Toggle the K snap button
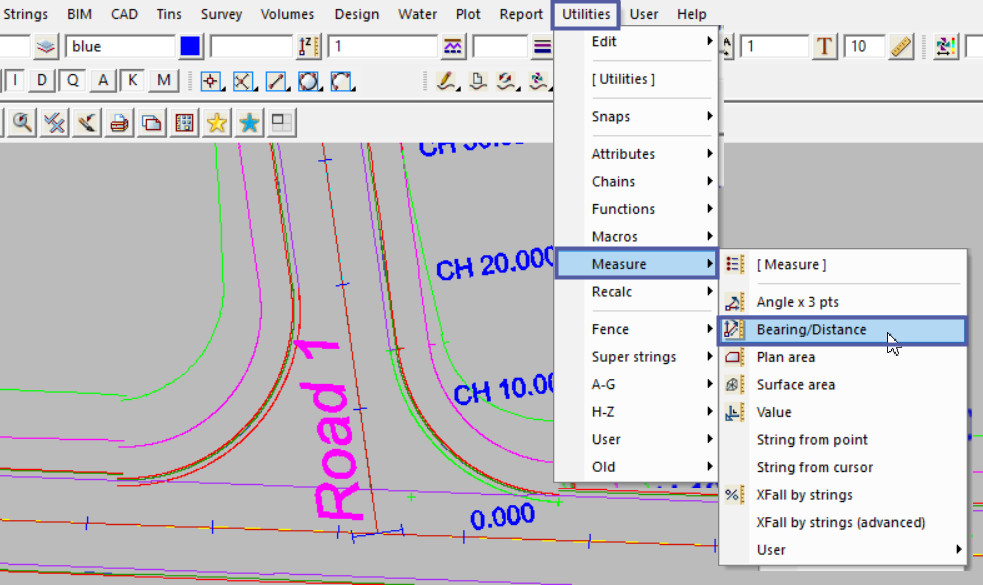Image resolution: width=983 pixels, height=585 pixels. tap(133, 81)
